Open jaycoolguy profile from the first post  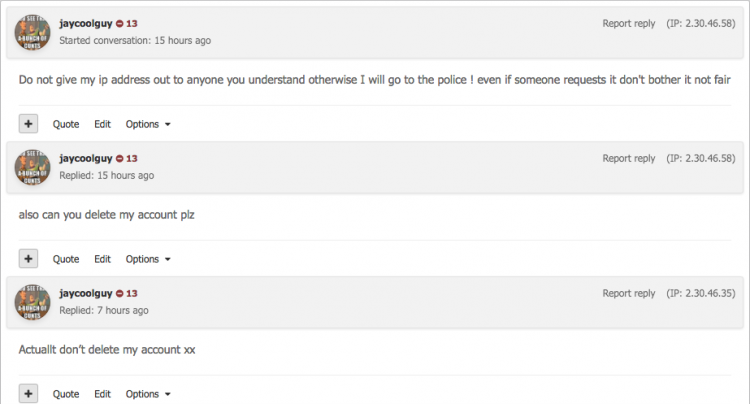86,23
